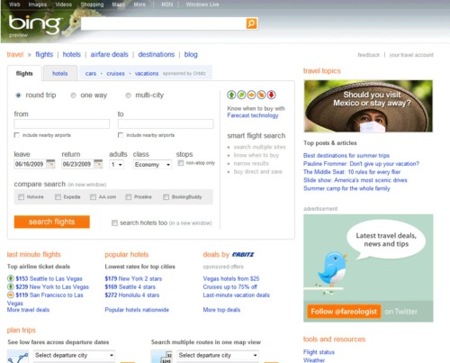
Task: Click the orange search magnifier button
Action: pyautogui.click(x=252, y=24)
